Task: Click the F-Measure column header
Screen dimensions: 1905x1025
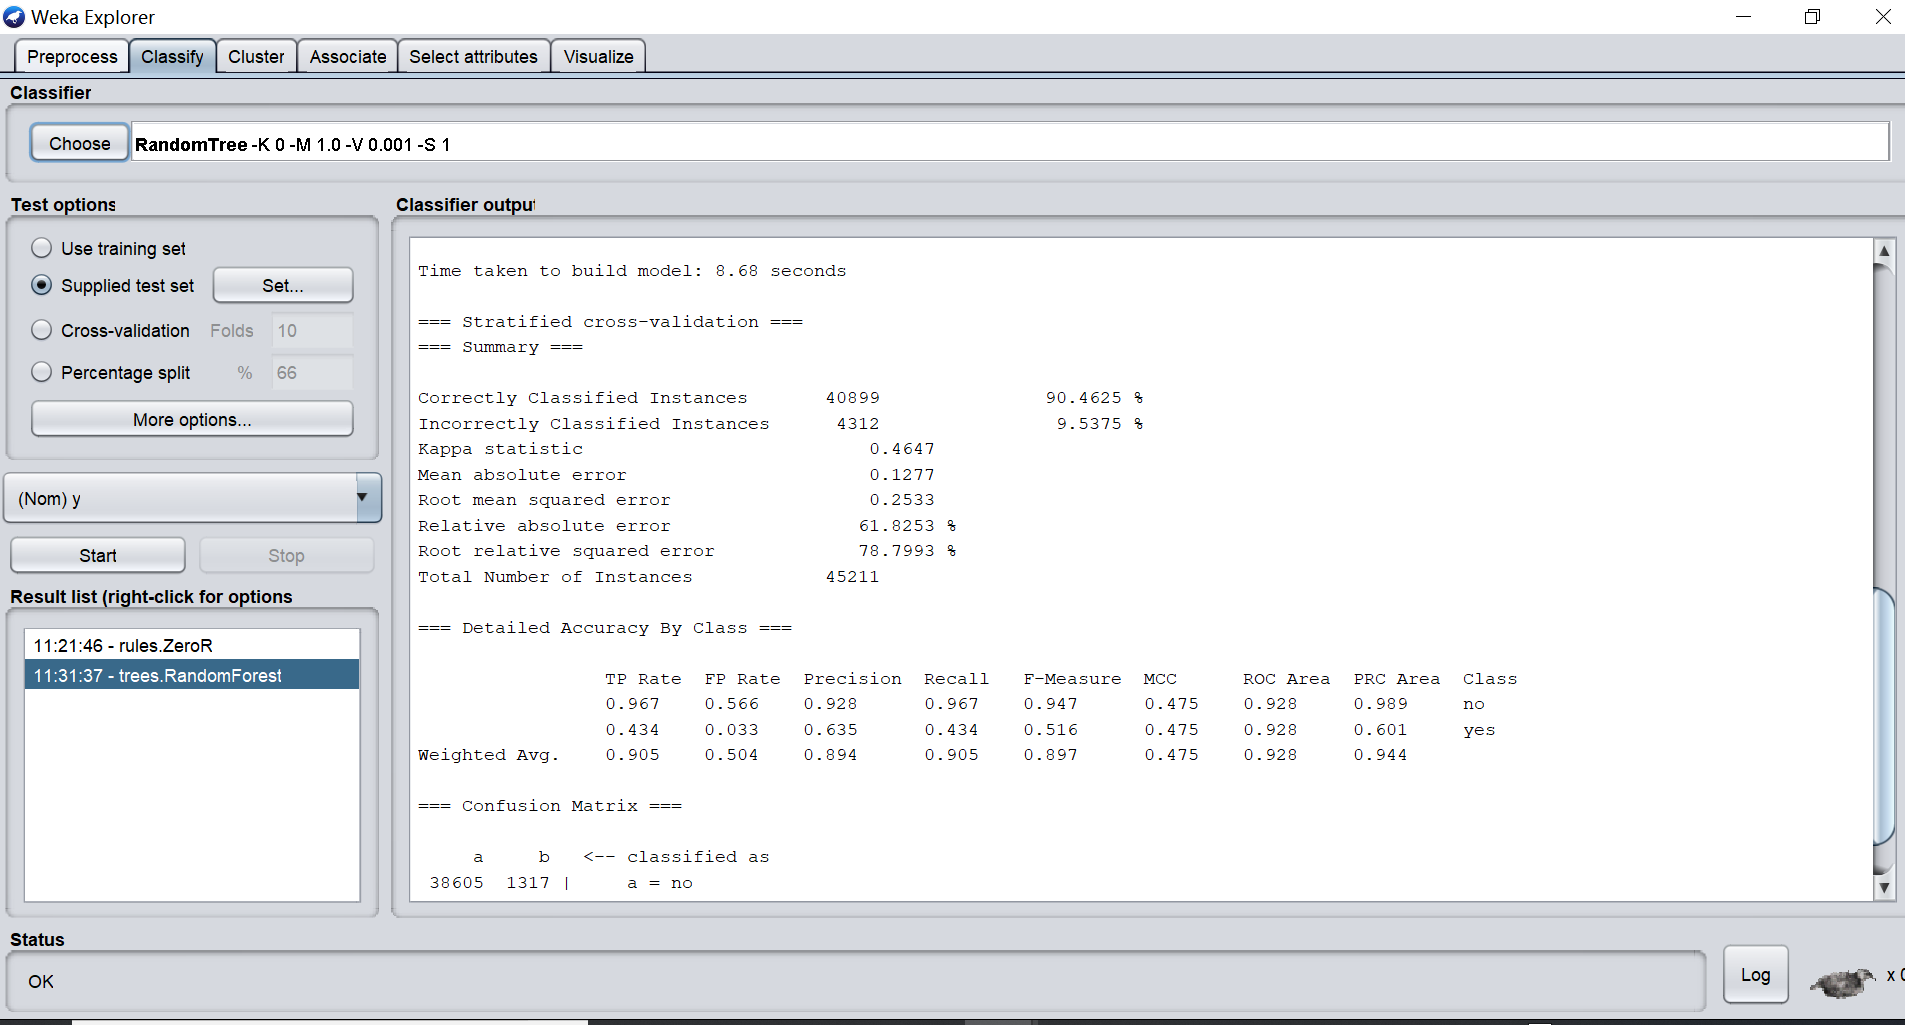Action: tap(1072, 679)
